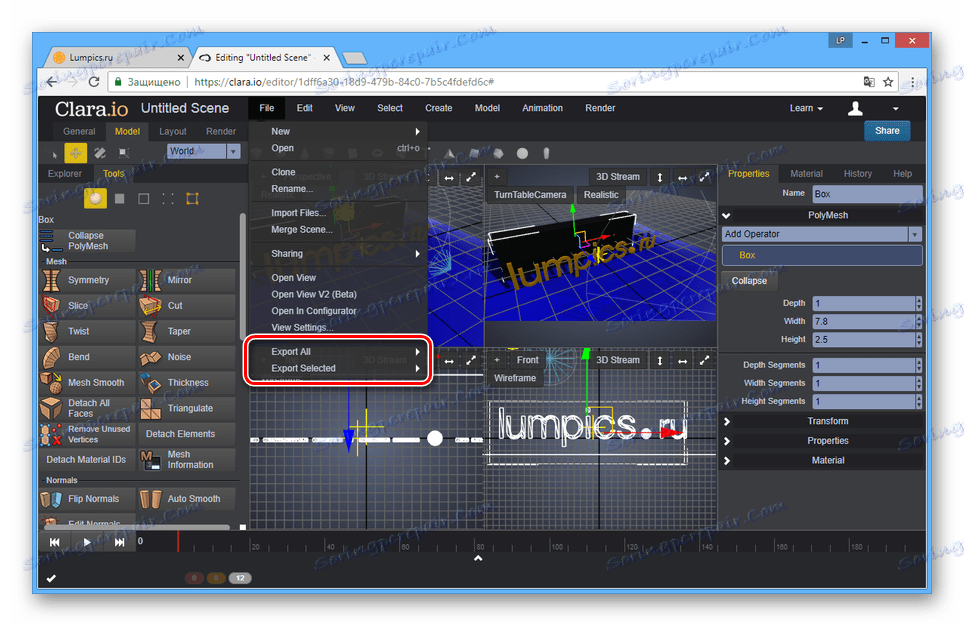Edit the Name field containing Box
This screenshot has width=964, height=626.
[x=867, y=194]
